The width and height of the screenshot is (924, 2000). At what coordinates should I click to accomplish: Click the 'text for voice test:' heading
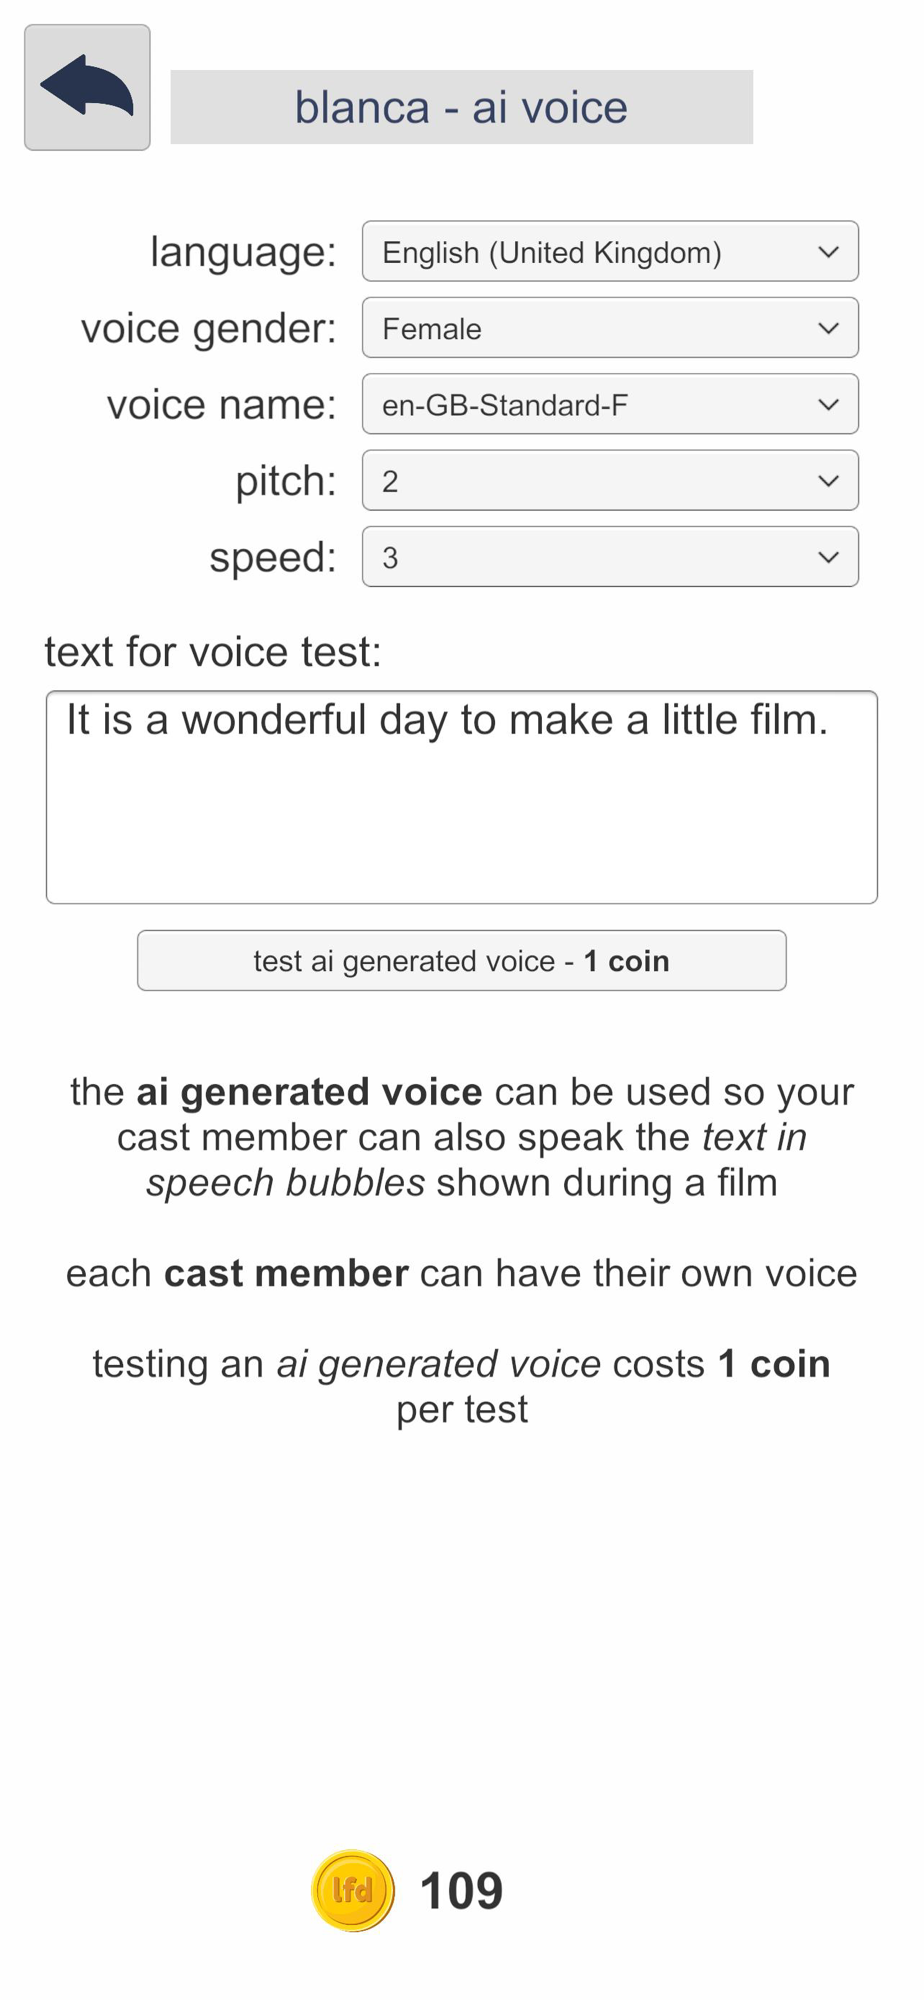[x=213, y=652]
